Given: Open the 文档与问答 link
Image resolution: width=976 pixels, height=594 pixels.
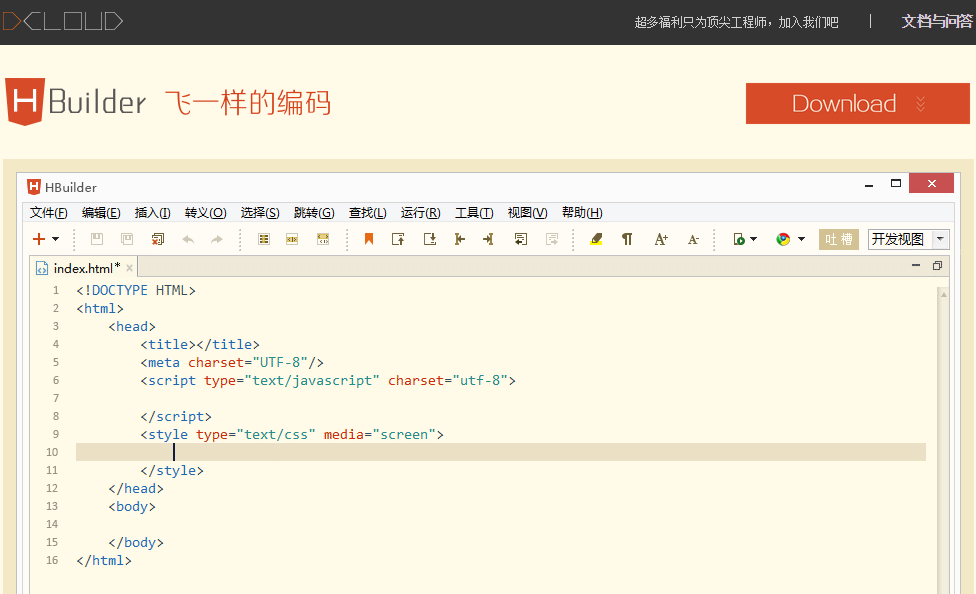Looking at the screenshot, I should point(937,22).
